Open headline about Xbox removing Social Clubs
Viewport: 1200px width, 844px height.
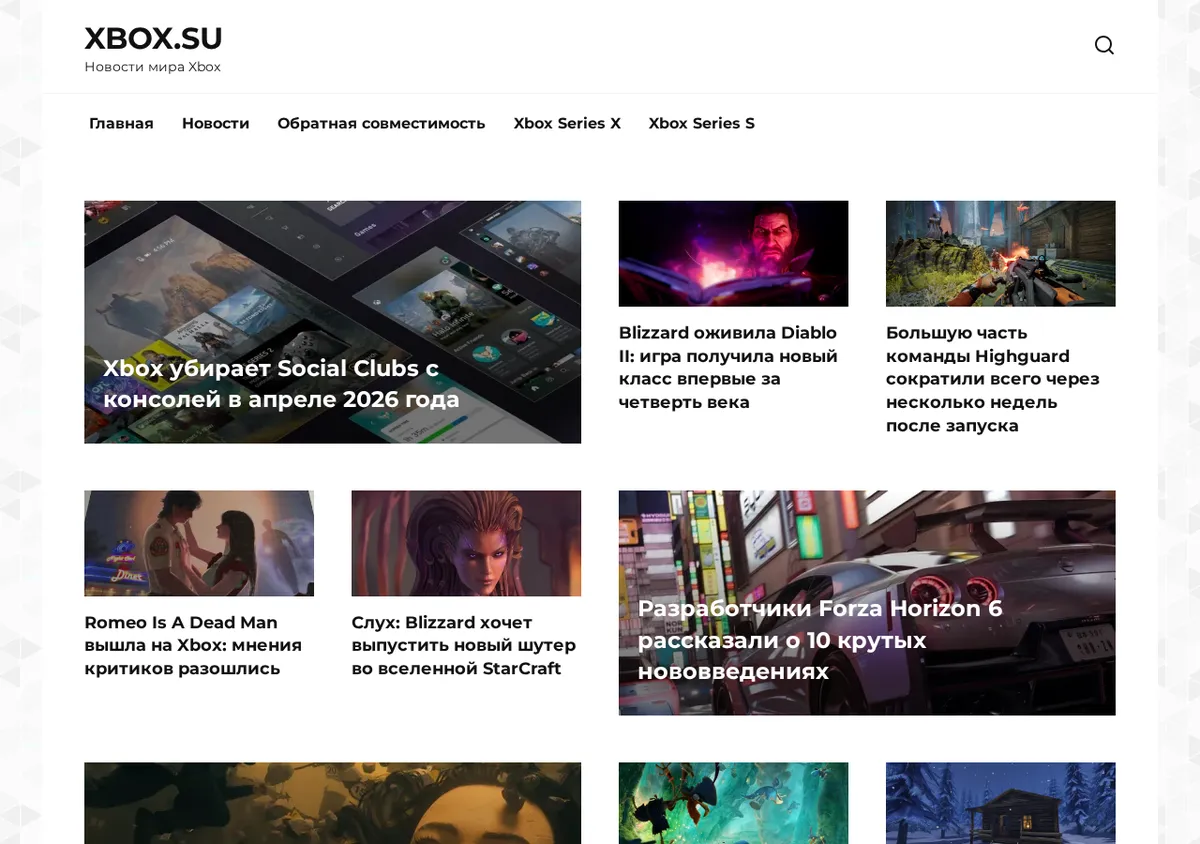click(281, 384)
